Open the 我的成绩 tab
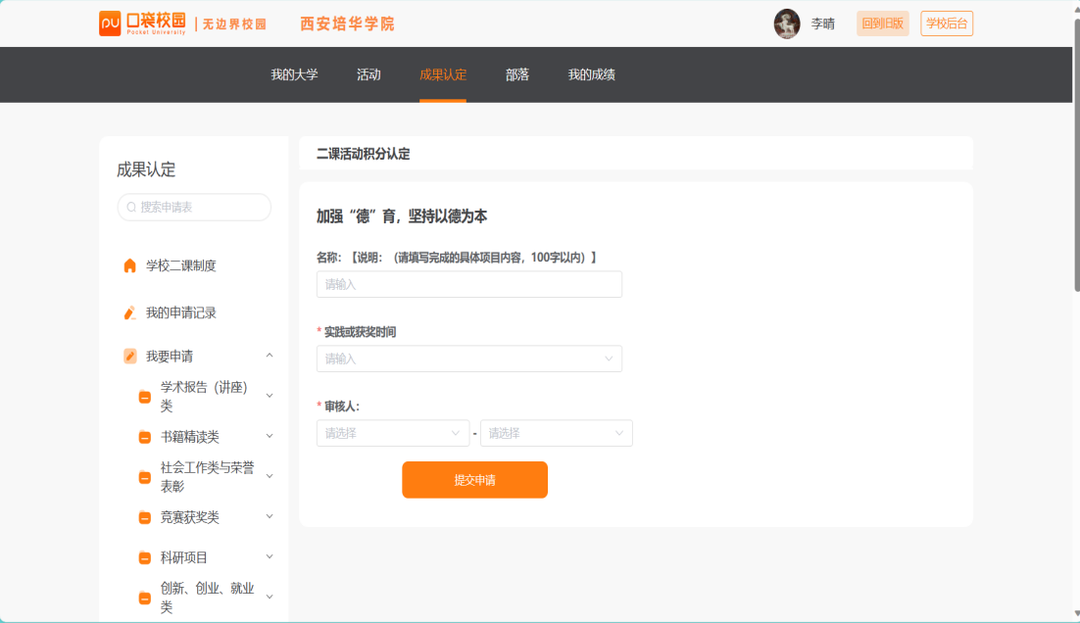The image size is (1080, 623). (591, 75)
